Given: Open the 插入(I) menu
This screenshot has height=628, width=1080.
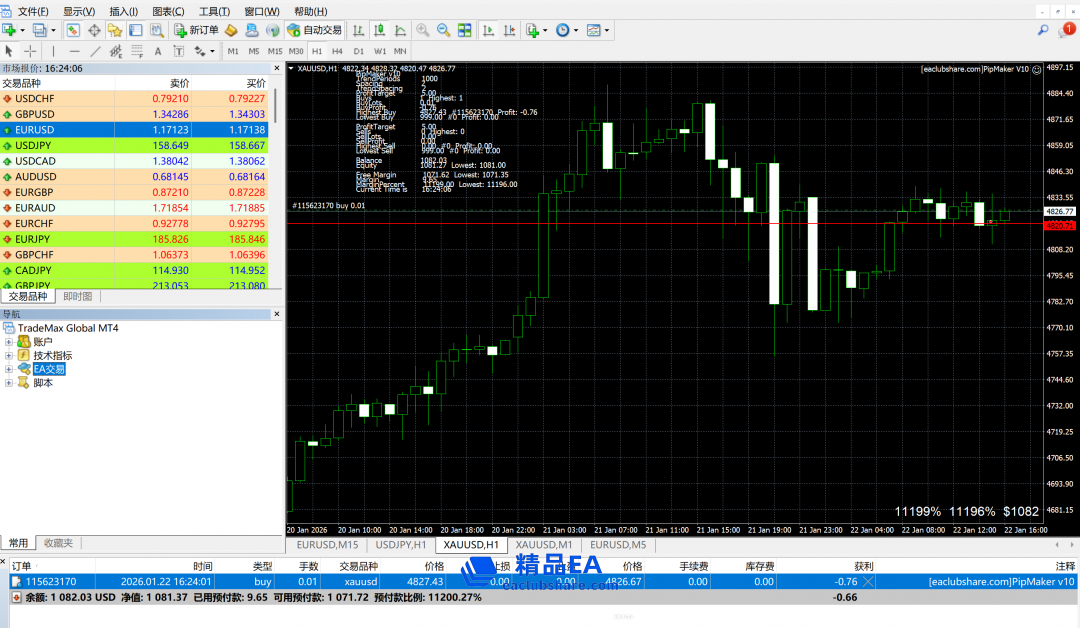Looking at the screenshot, I should click(x=123, y=11).
